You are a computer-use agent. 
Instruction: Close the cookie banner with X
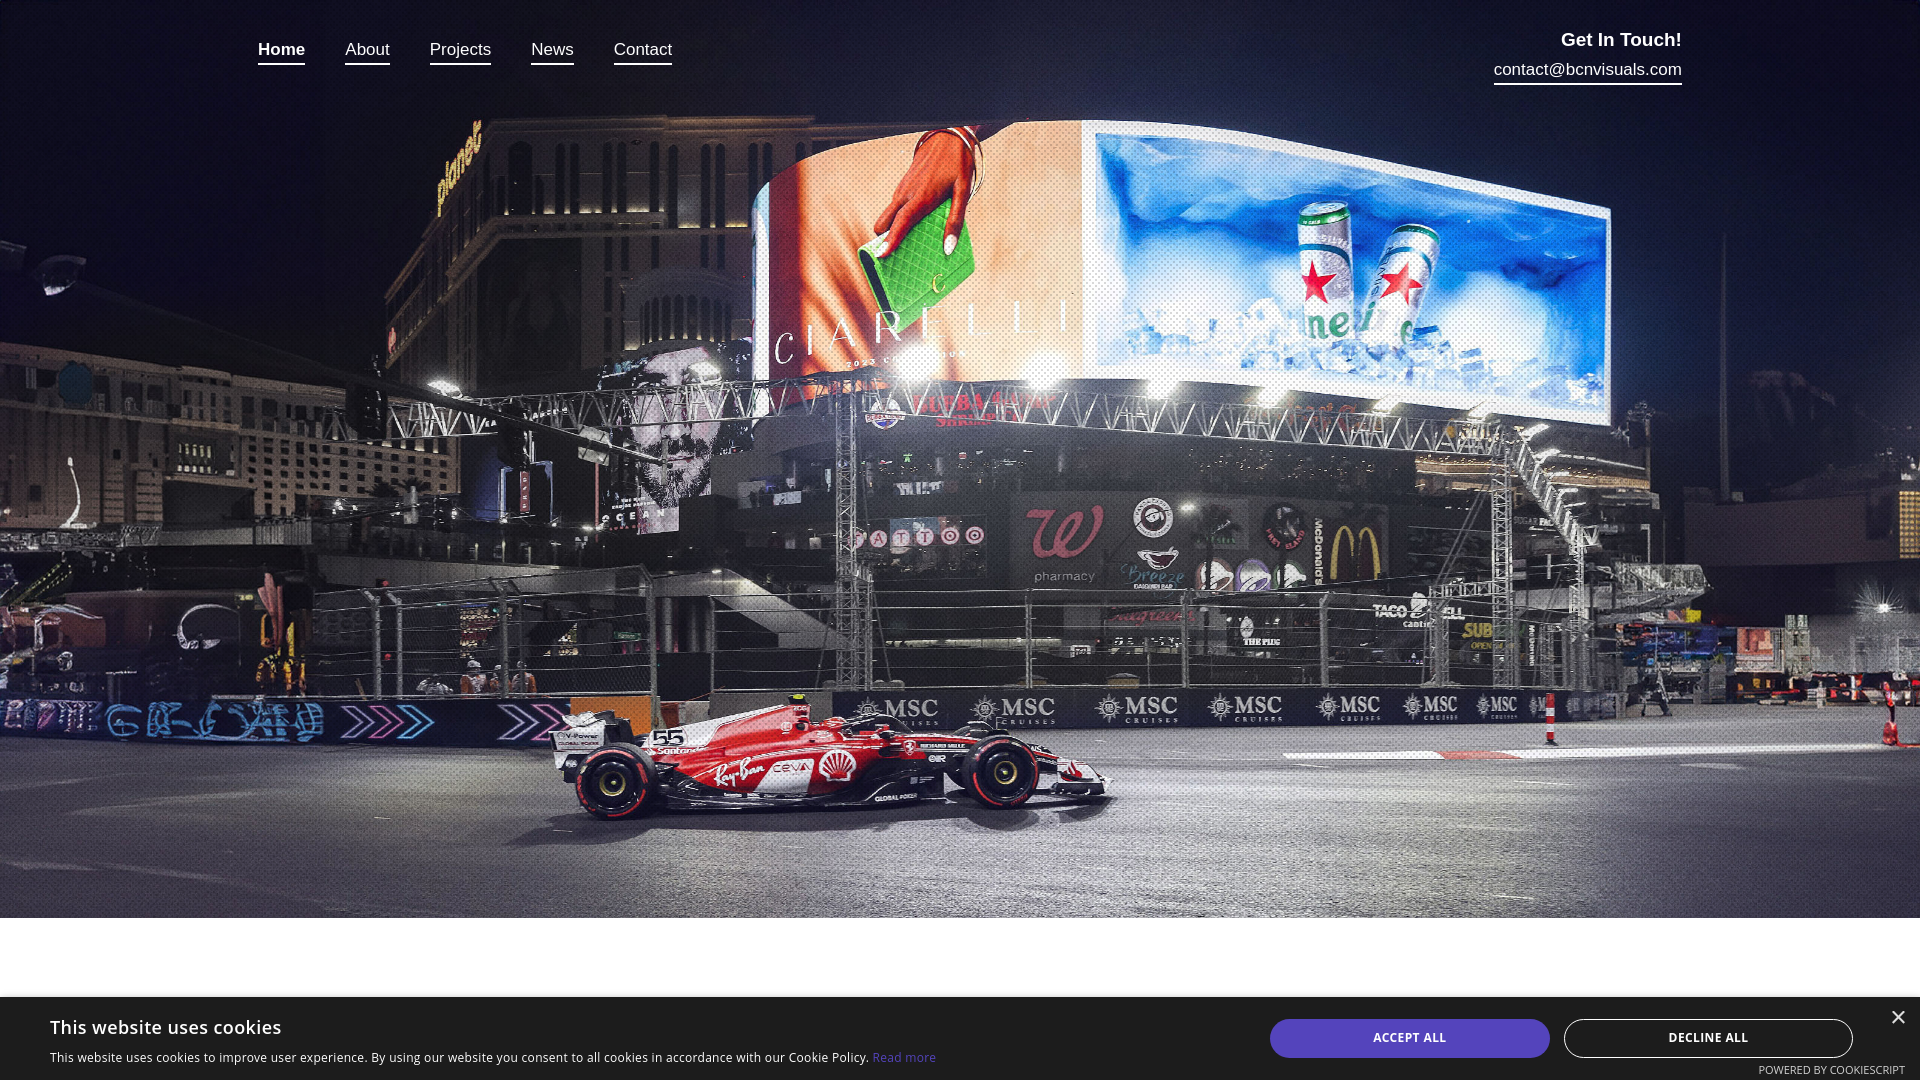coord(1898,1017)
